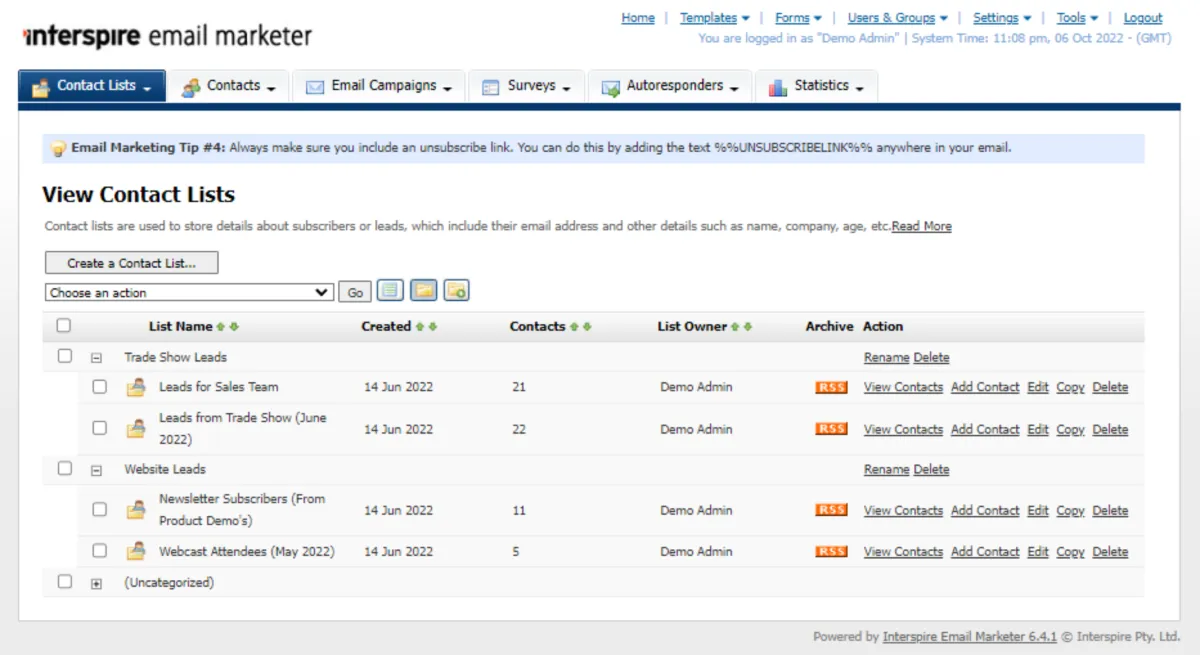This screenshot has width=1200, height=655.
Task: Switch to list view of contact lists
Action: click(x=390, y=291)
